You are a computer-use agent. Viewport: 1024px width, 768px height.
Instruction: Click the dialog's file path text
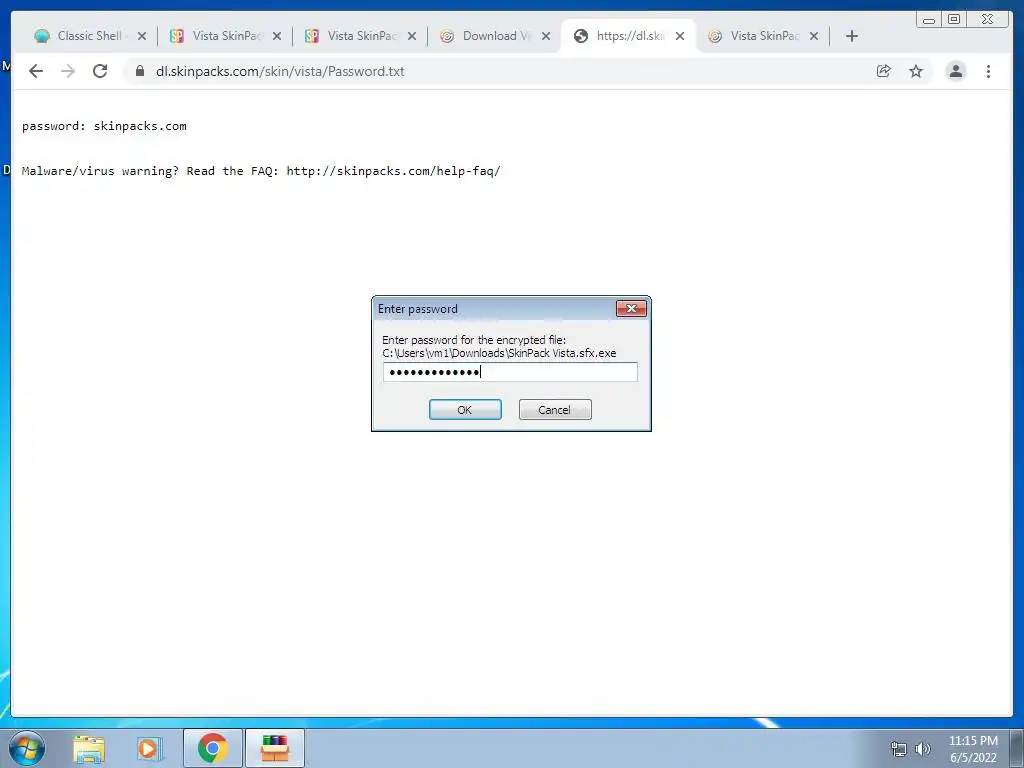point(499,353)
